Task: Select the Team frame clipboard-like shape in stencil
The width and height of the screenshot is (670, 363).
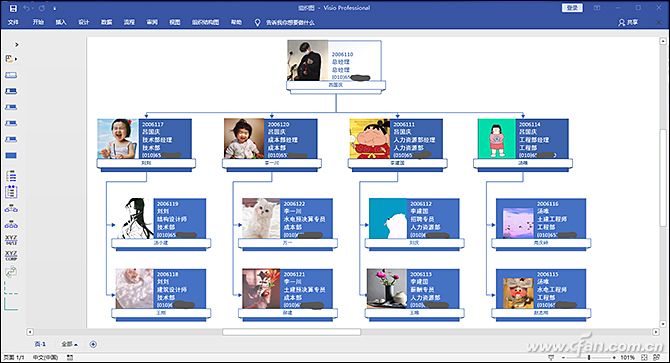Action: 11,192
